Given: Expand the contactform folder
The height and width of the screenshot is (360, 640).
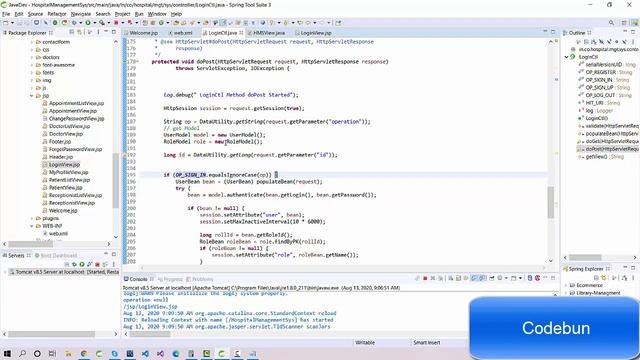Looking at the screenshot, I should [32, 42].
